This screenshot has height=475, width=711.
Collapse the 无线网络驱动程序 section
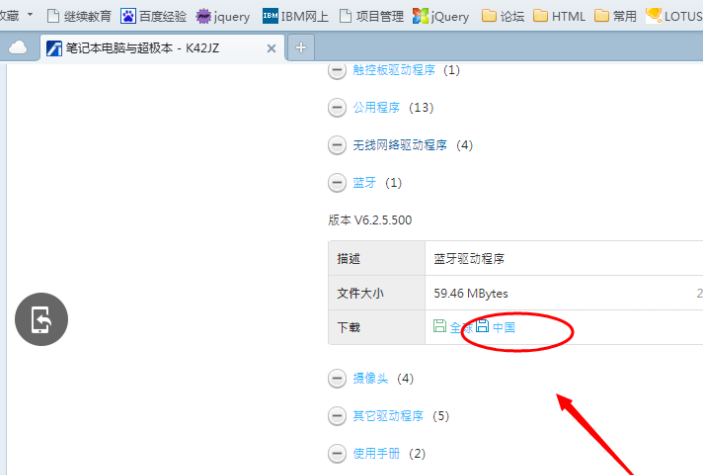pos(337,145)
